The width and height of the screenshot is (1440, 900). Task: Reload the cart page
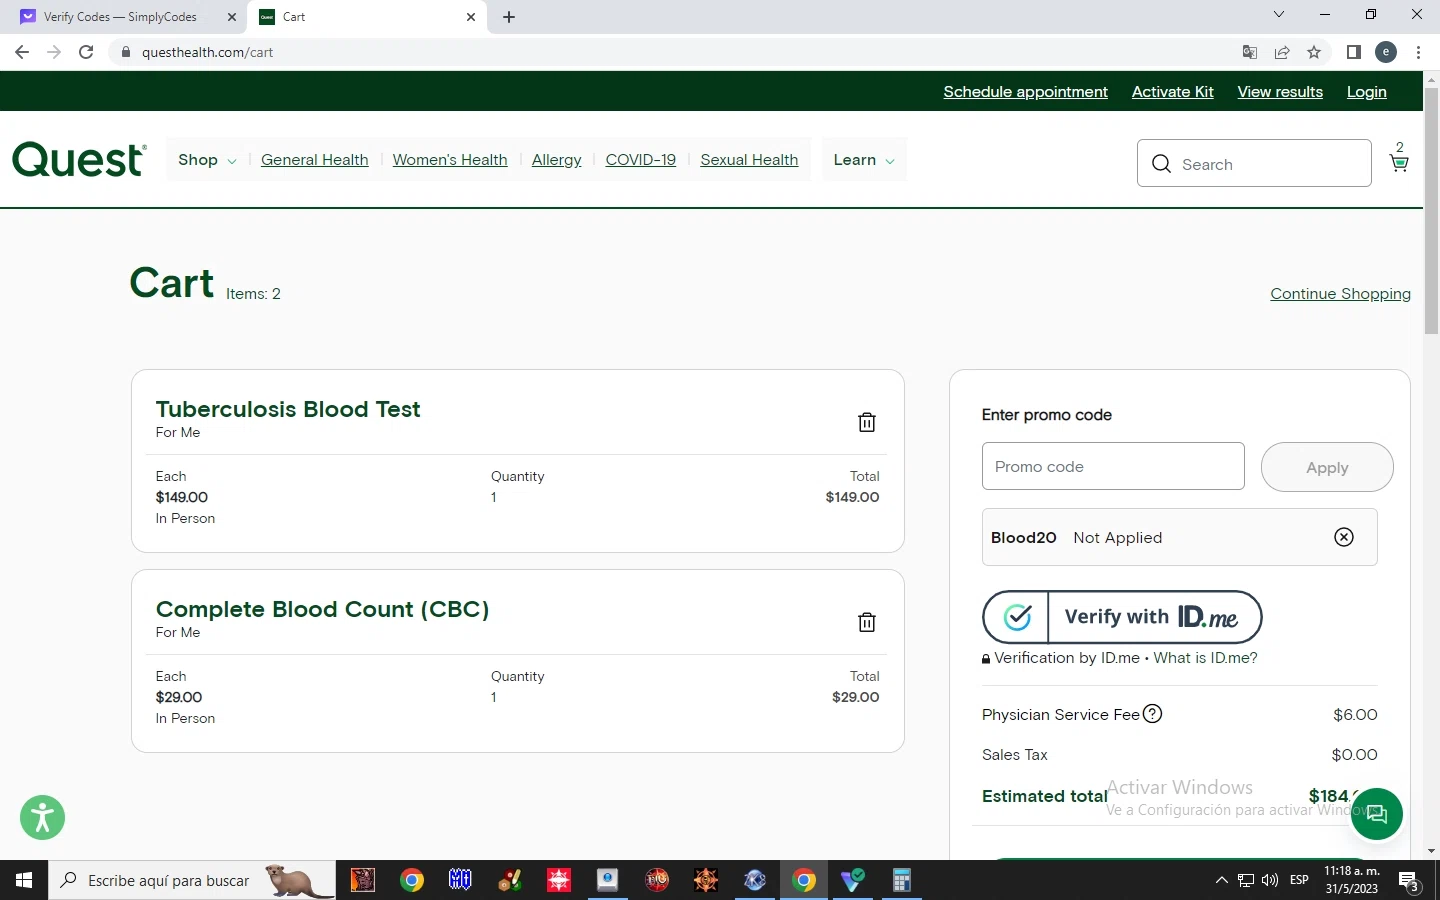click(86, 52)
